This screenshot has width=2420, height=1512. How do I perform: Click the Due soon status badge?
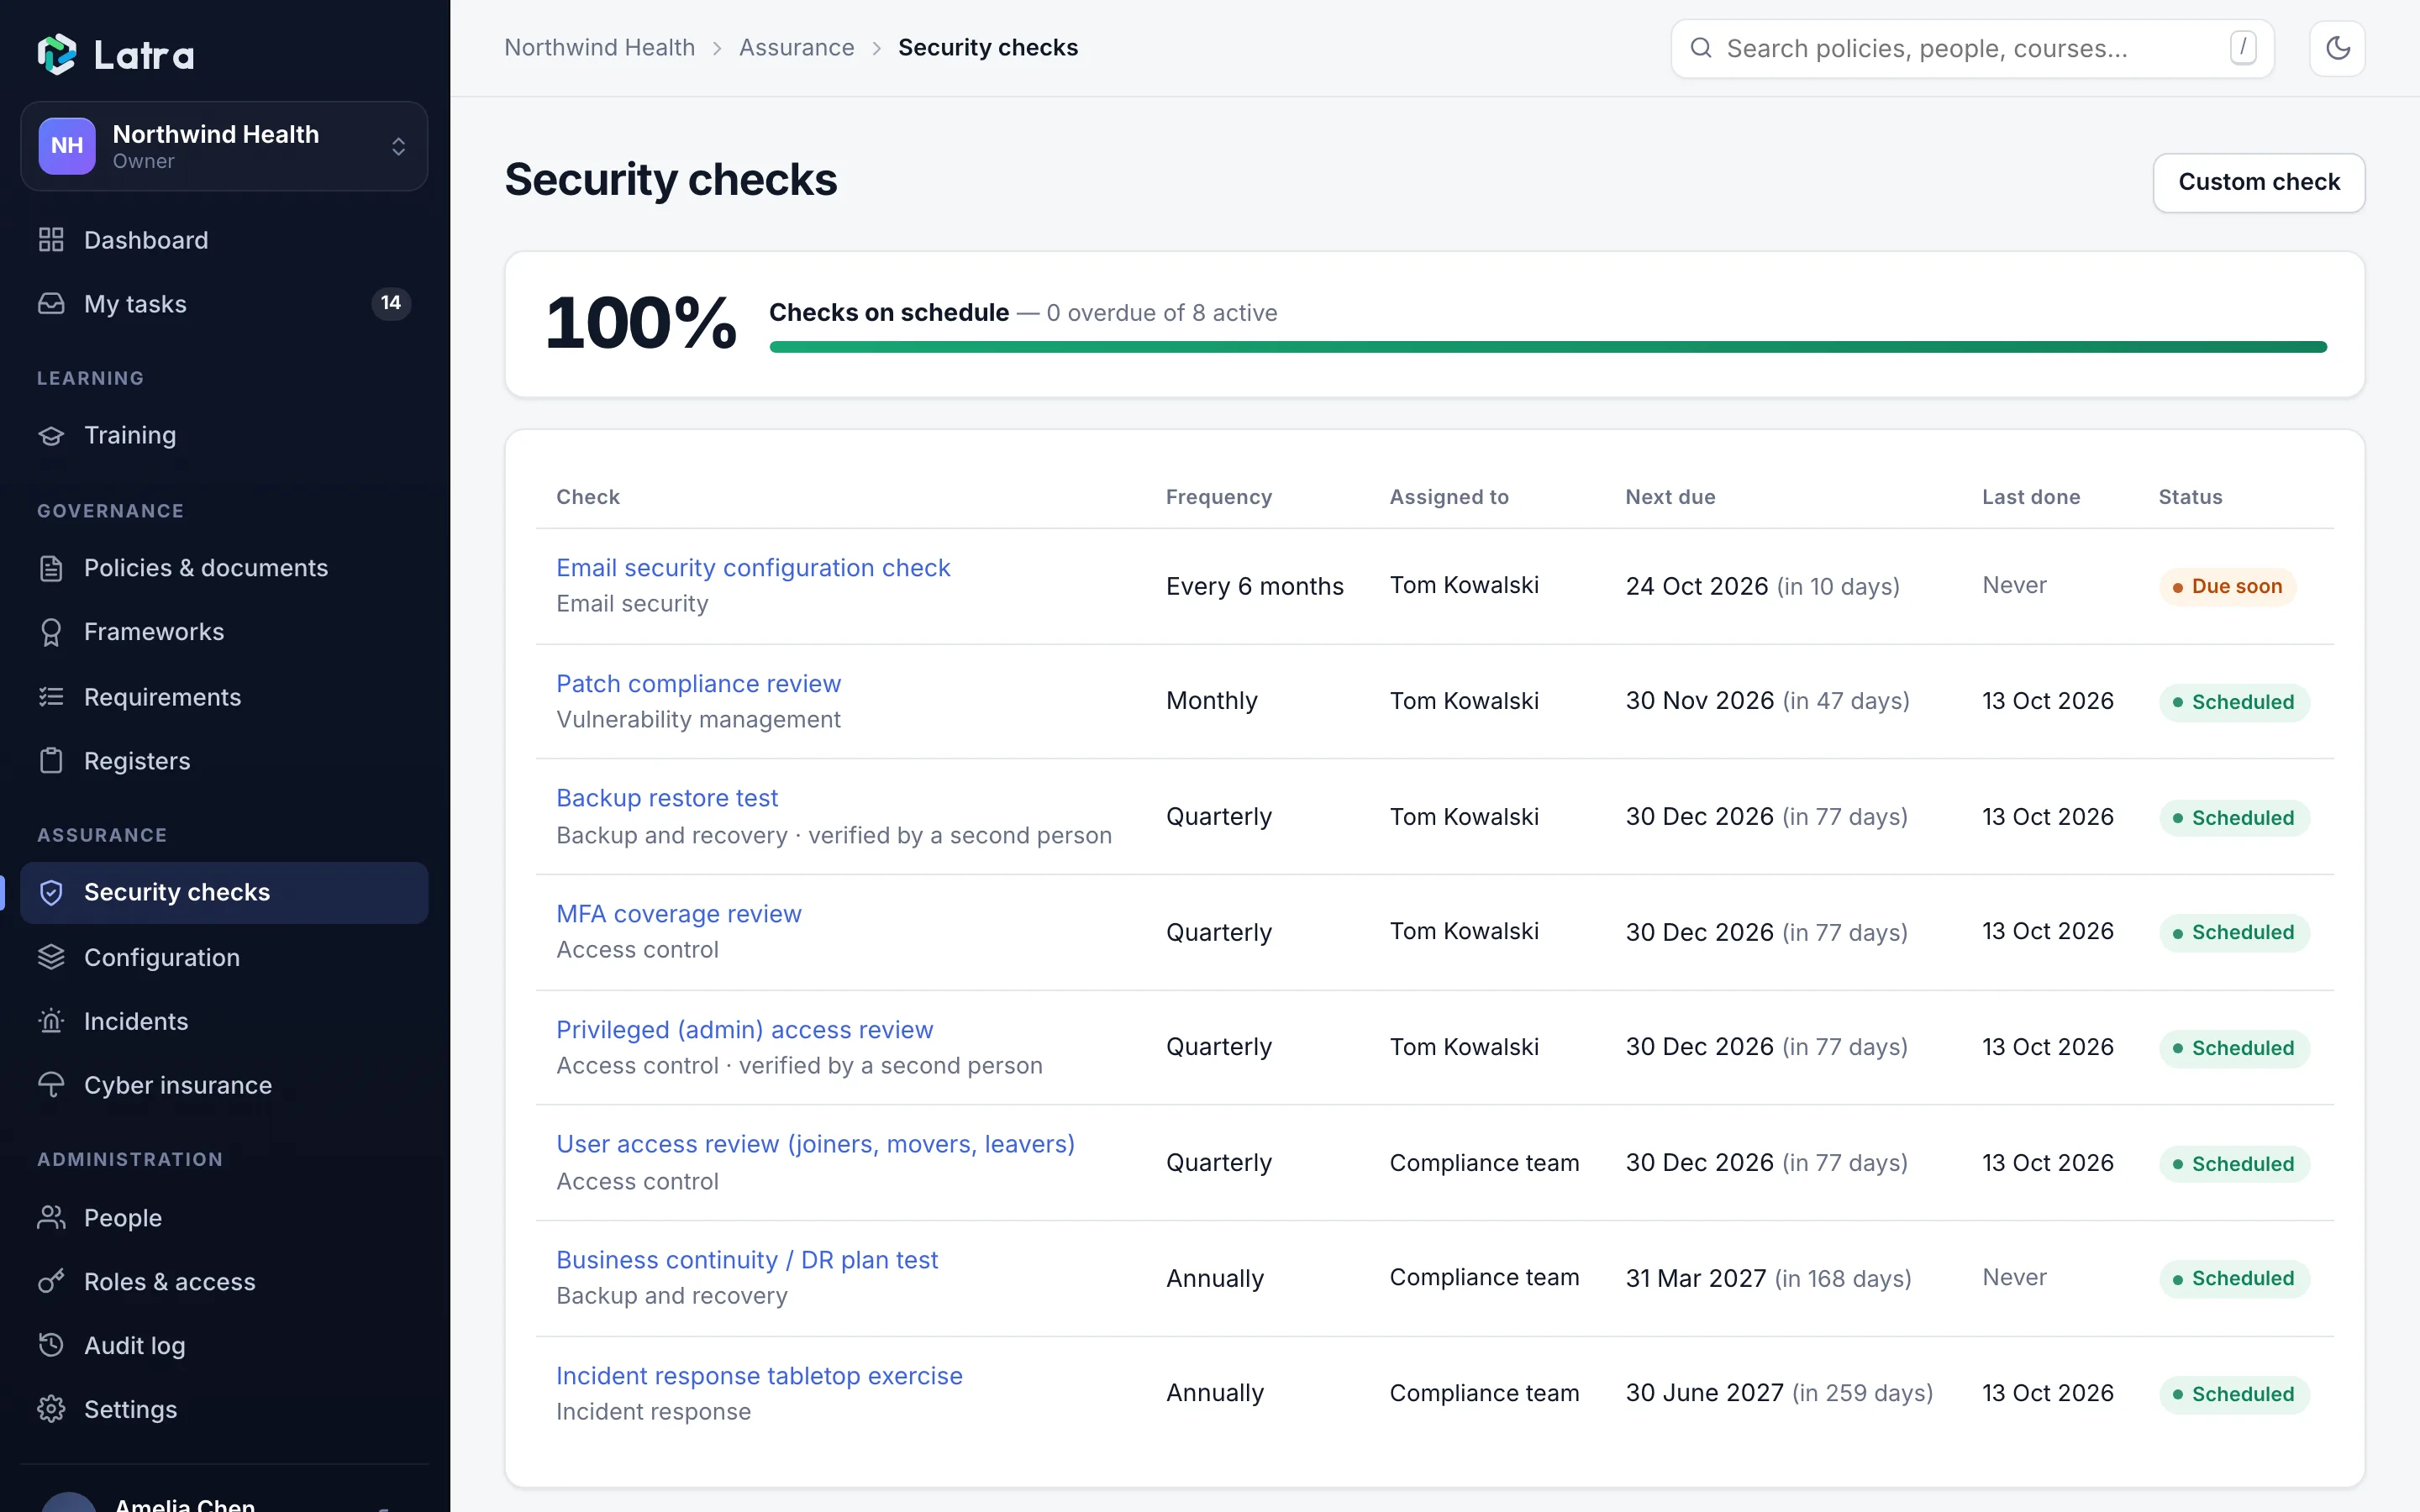[2228, 586]
